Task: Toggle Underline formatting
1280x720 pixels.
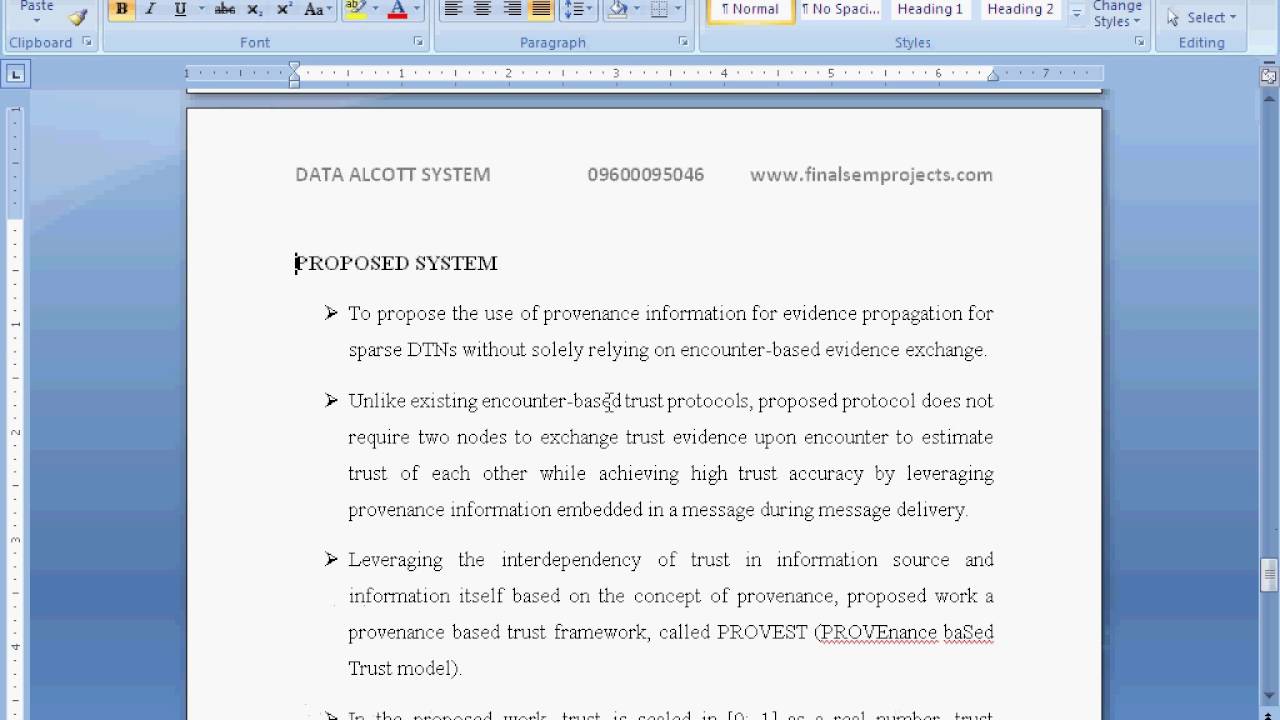Action: (x=180, y=10)
